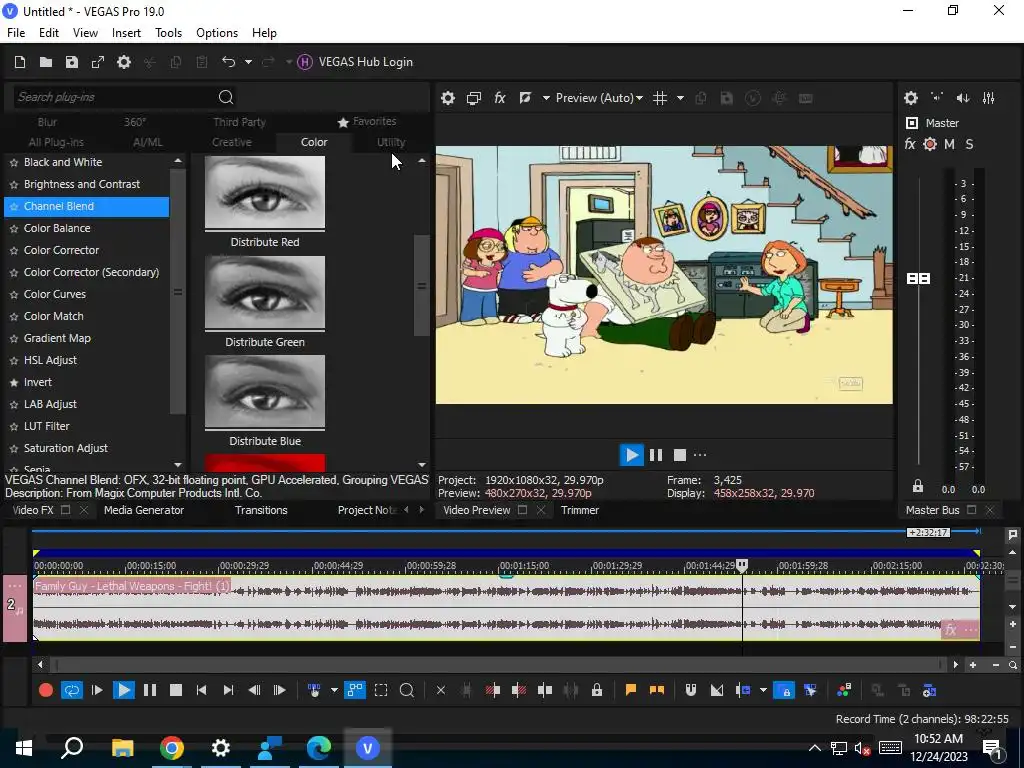Open more preview transport options ellipsis
This screenshot has height=768, width=1024.
(x=700, y=455)
